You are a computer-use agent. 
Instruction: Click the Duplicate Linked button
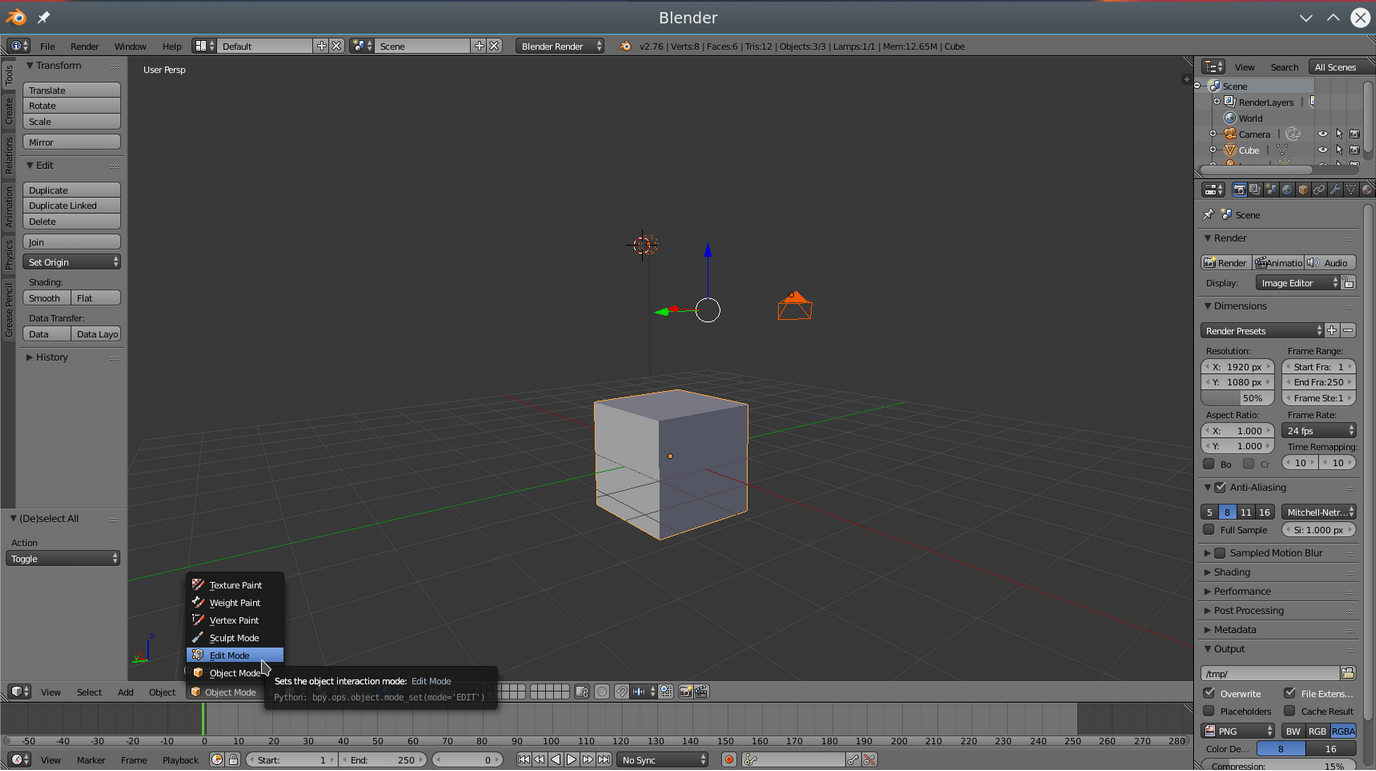click(72, 206)
